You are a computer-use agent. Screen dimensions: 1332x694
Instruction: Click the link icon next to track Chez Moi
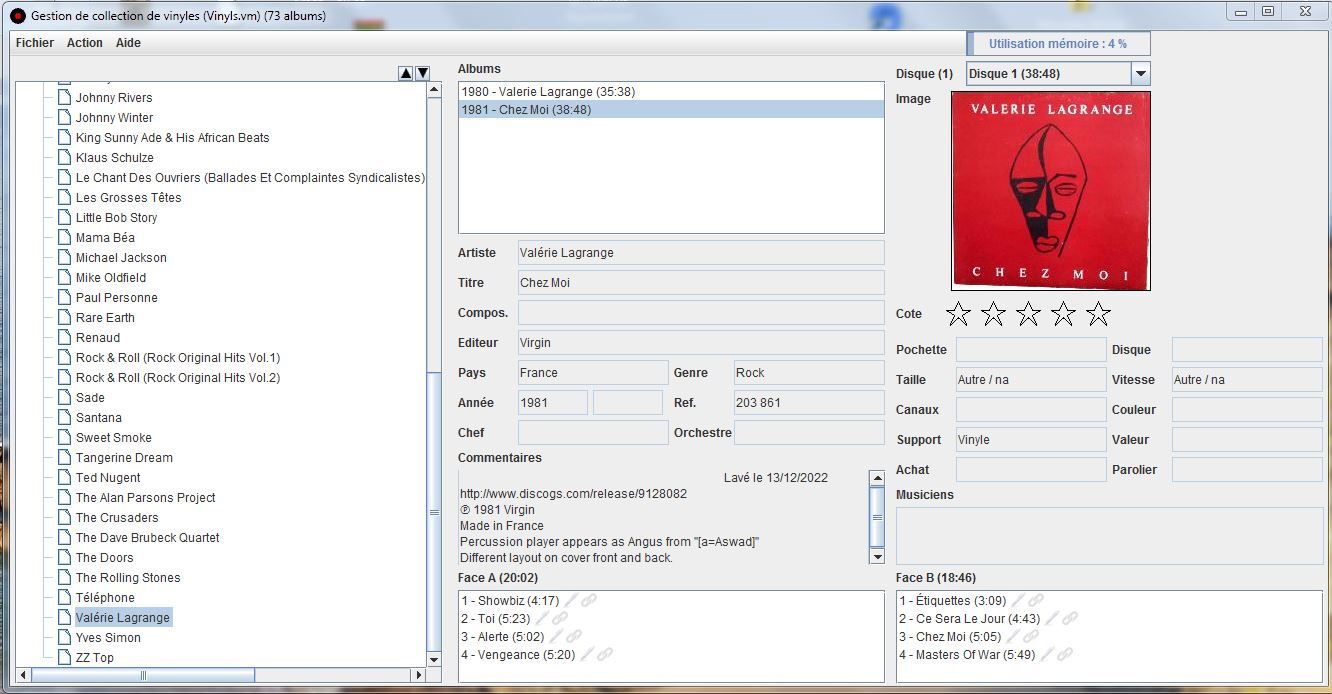(1031, 636)
